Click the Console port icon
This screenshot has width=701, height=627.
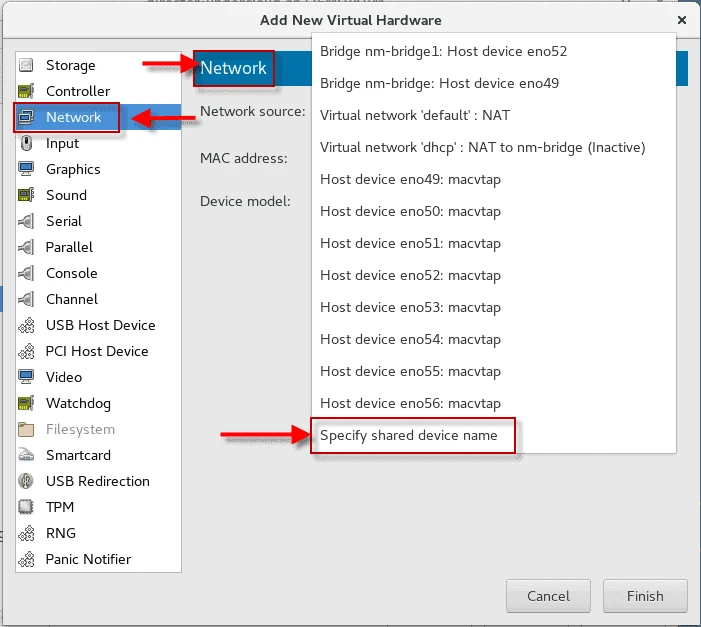click(x=26, y=273)
